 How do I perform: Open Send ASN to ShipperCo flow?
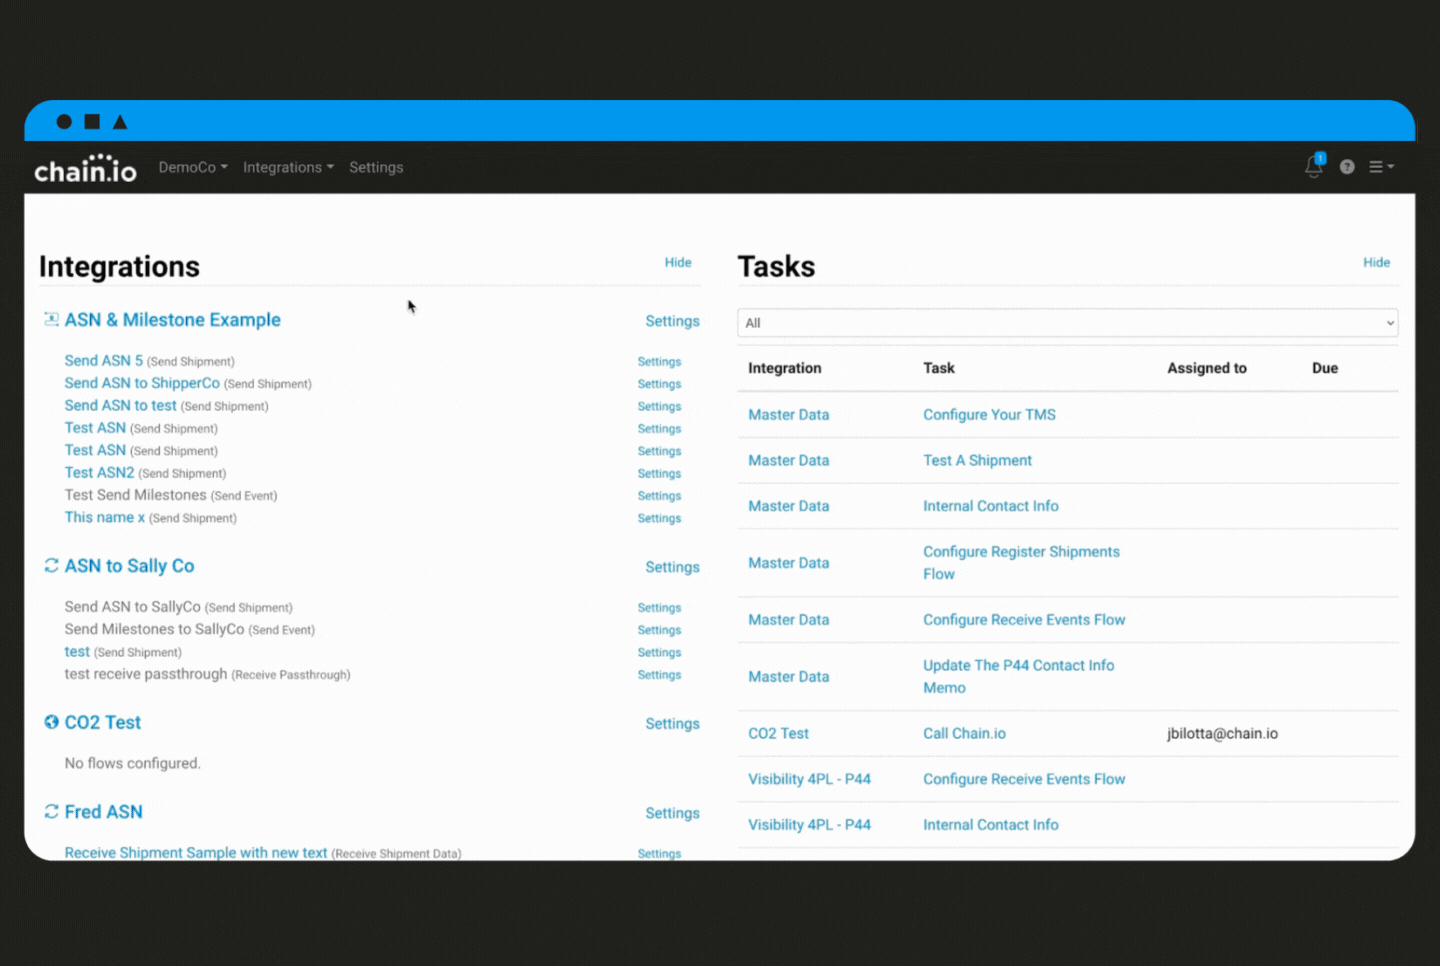point(142,383)
